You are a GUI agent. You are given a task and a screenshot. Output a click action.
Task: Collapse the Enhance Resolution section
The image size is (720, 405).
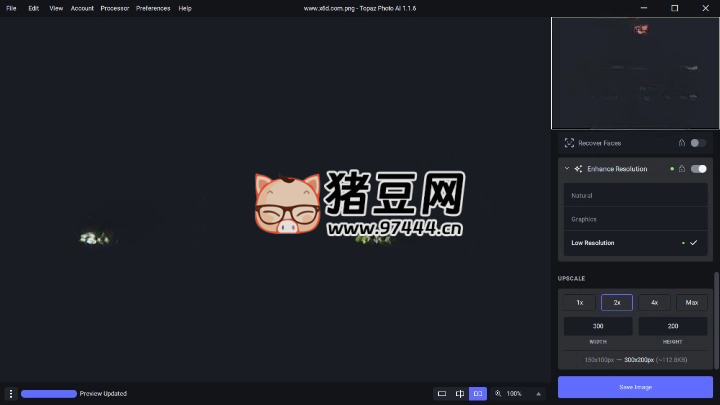click(567, 169)
